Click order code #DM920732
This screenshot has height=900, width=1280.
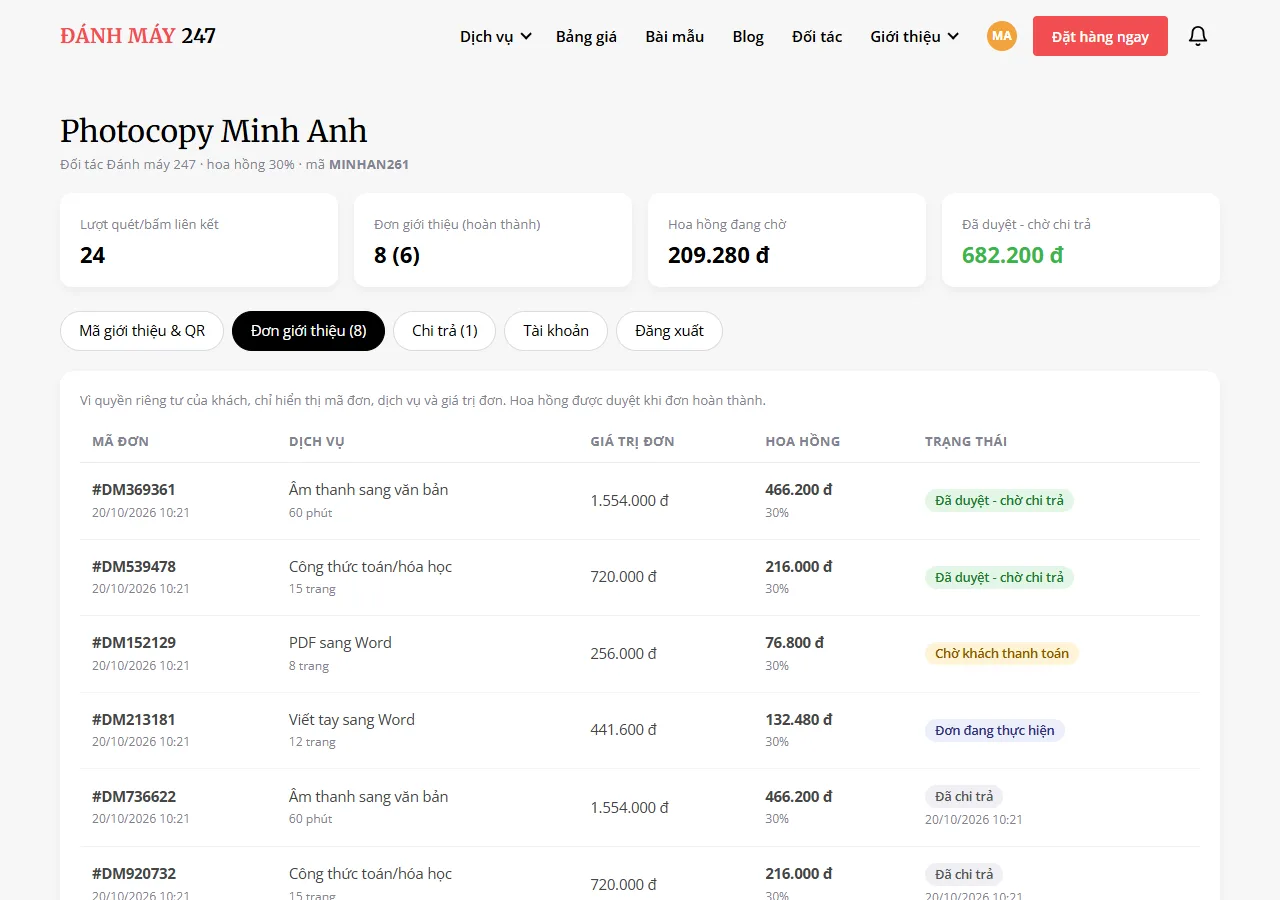pos(134,874)
